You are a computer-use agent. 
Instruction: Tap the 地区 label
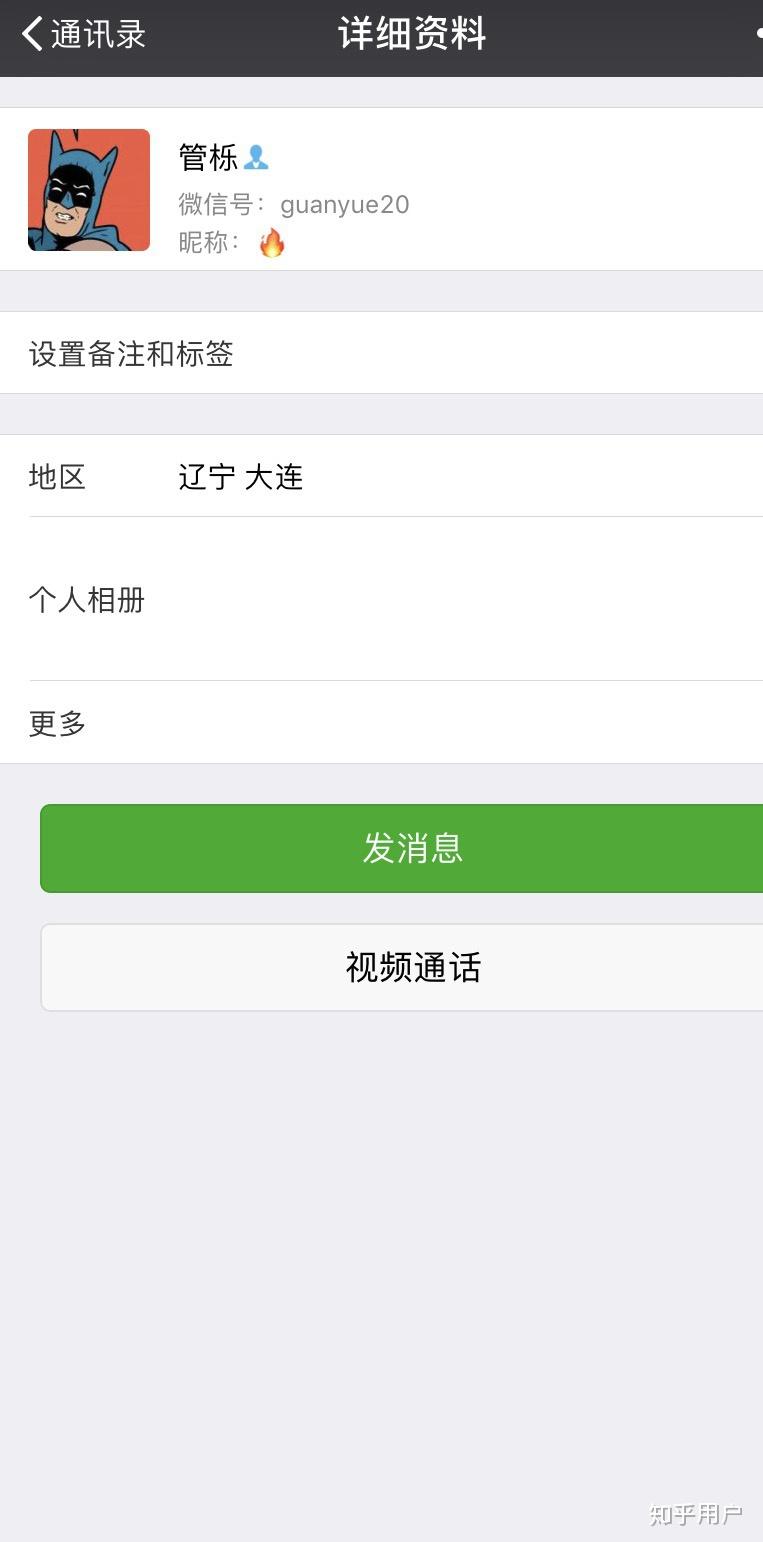[x=57, y=477]
